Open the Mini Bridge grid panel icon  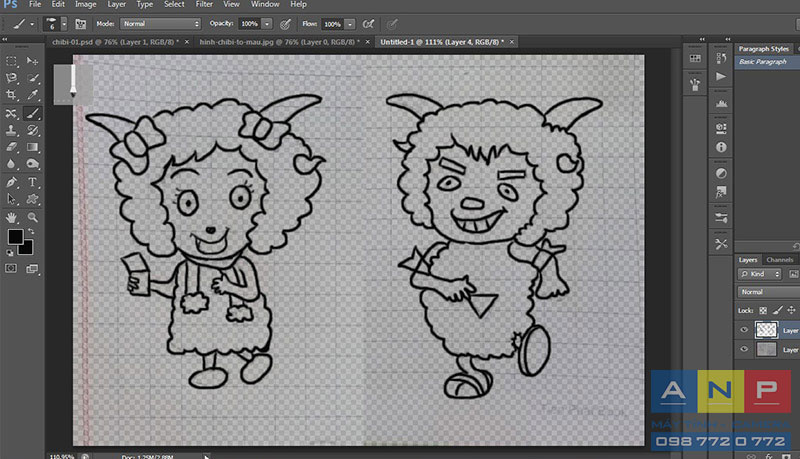coord(695,58)
